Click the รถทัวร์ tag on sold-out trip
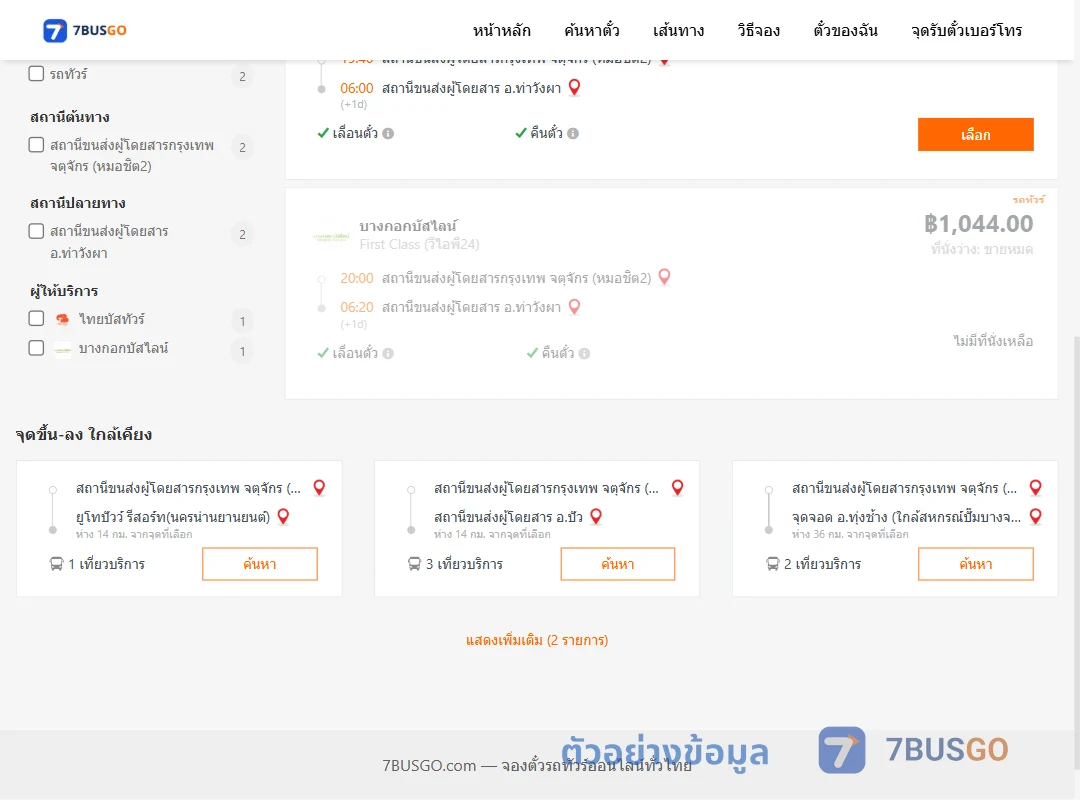The height and width of the screenshot is (800, 1080). [1028, 200]
